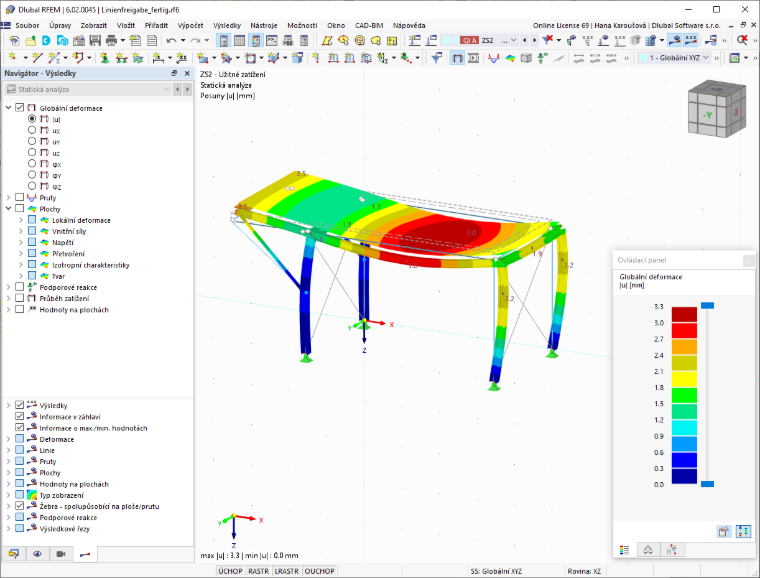The width and height of the screenshot is (760, 578).
Task: Expand the Napětí node
Action: coord(21,242)
